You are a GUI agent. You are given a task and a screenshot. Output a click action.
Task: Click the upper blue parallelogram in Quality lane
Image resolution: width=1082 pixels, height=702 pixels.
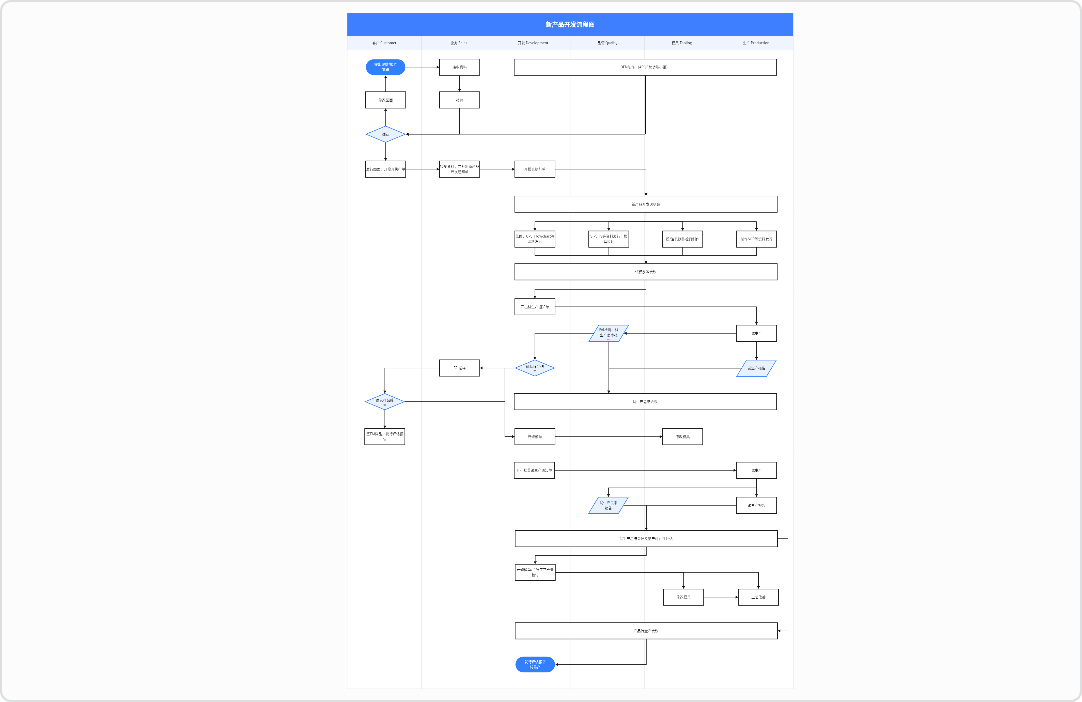pos(608,334)
